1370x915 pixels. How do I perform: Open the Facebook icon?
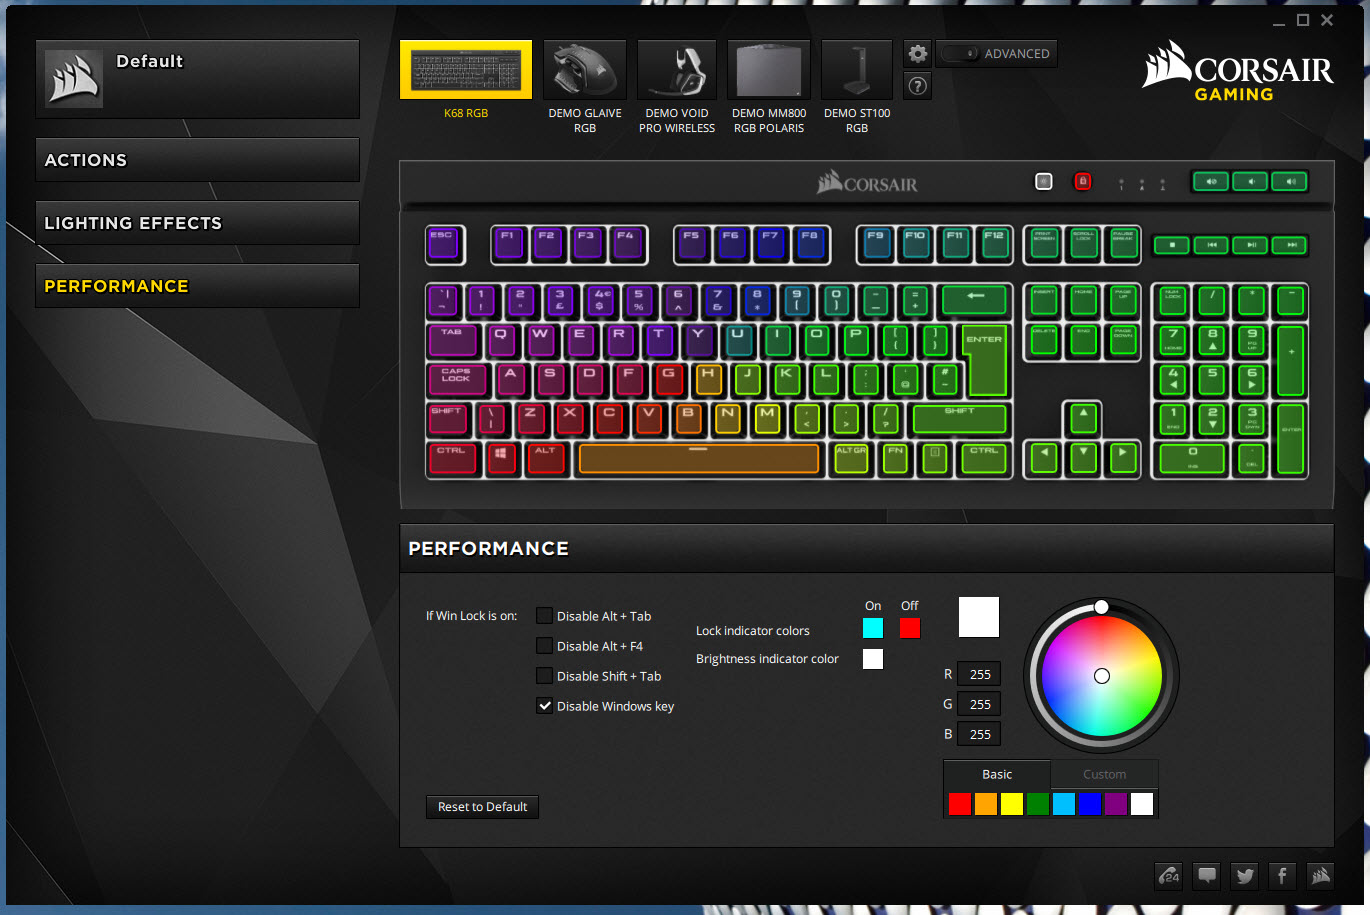pyautogui.click(x=1283, y=876)
